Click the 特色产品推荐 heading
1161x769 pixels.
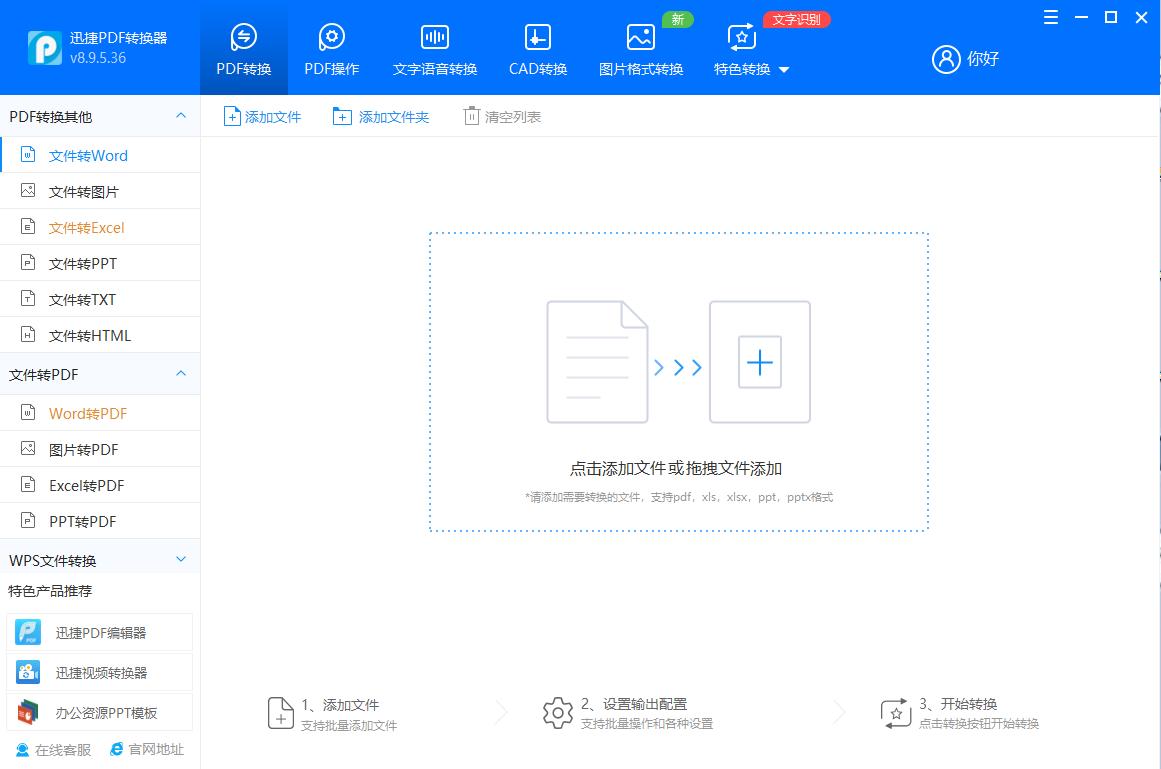click(50, 591)
